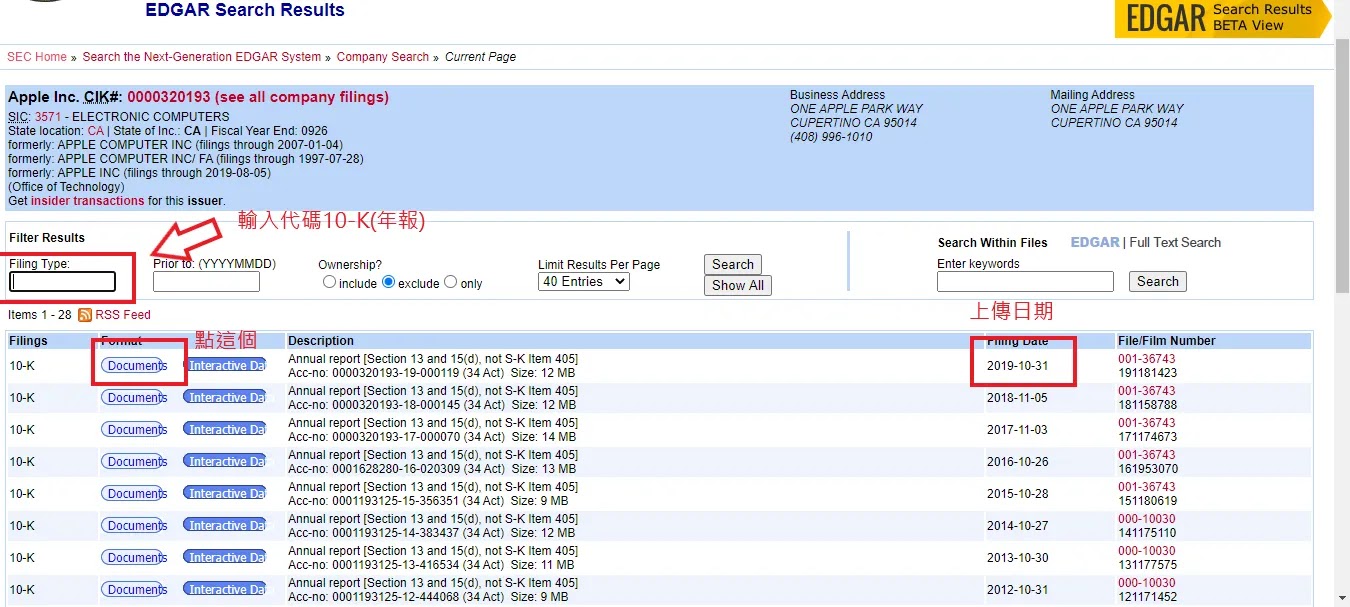
Task: Click the File/Film Number column header
Action: pos(1166,341)
